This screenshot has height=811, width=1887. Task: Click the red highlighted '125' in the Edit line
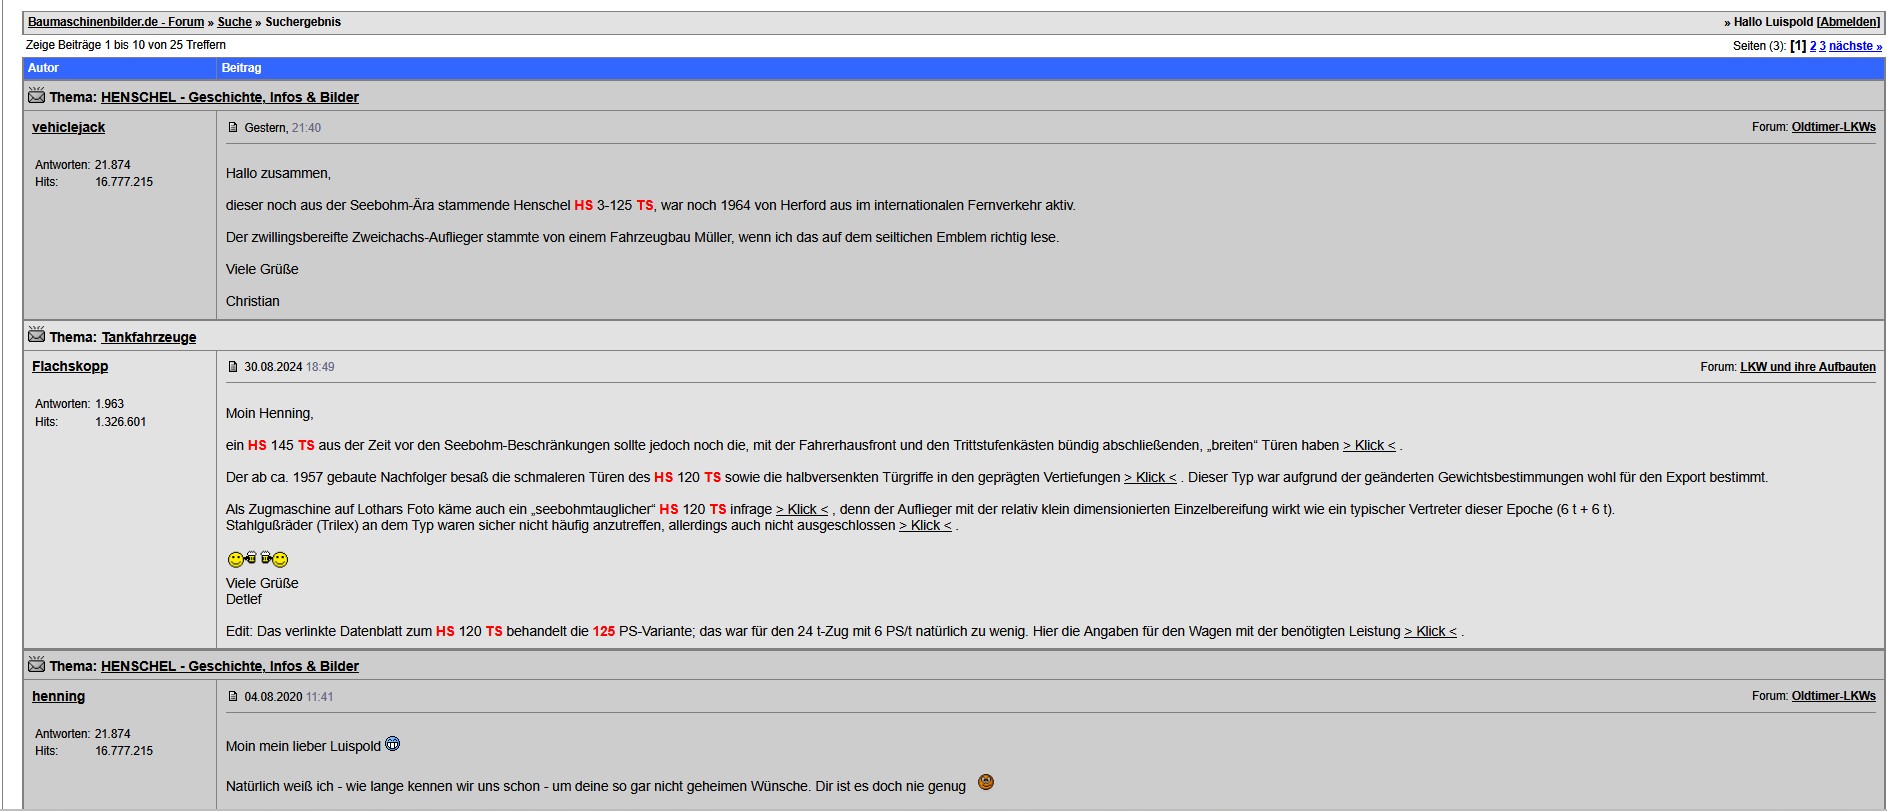pos(604,631)
